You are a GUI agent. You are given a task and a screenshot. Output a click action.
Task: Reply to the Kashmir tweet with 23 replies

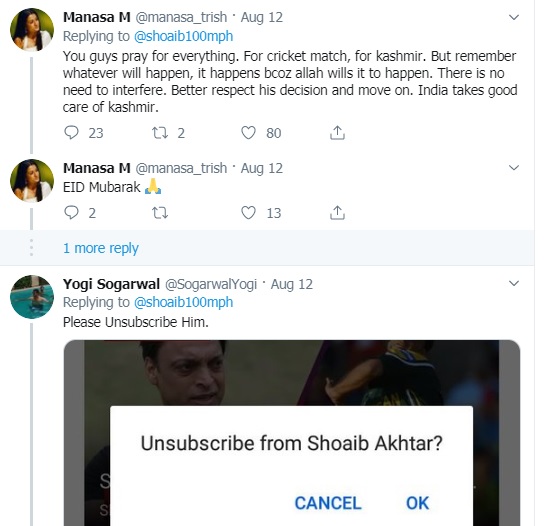pos(71,133)
